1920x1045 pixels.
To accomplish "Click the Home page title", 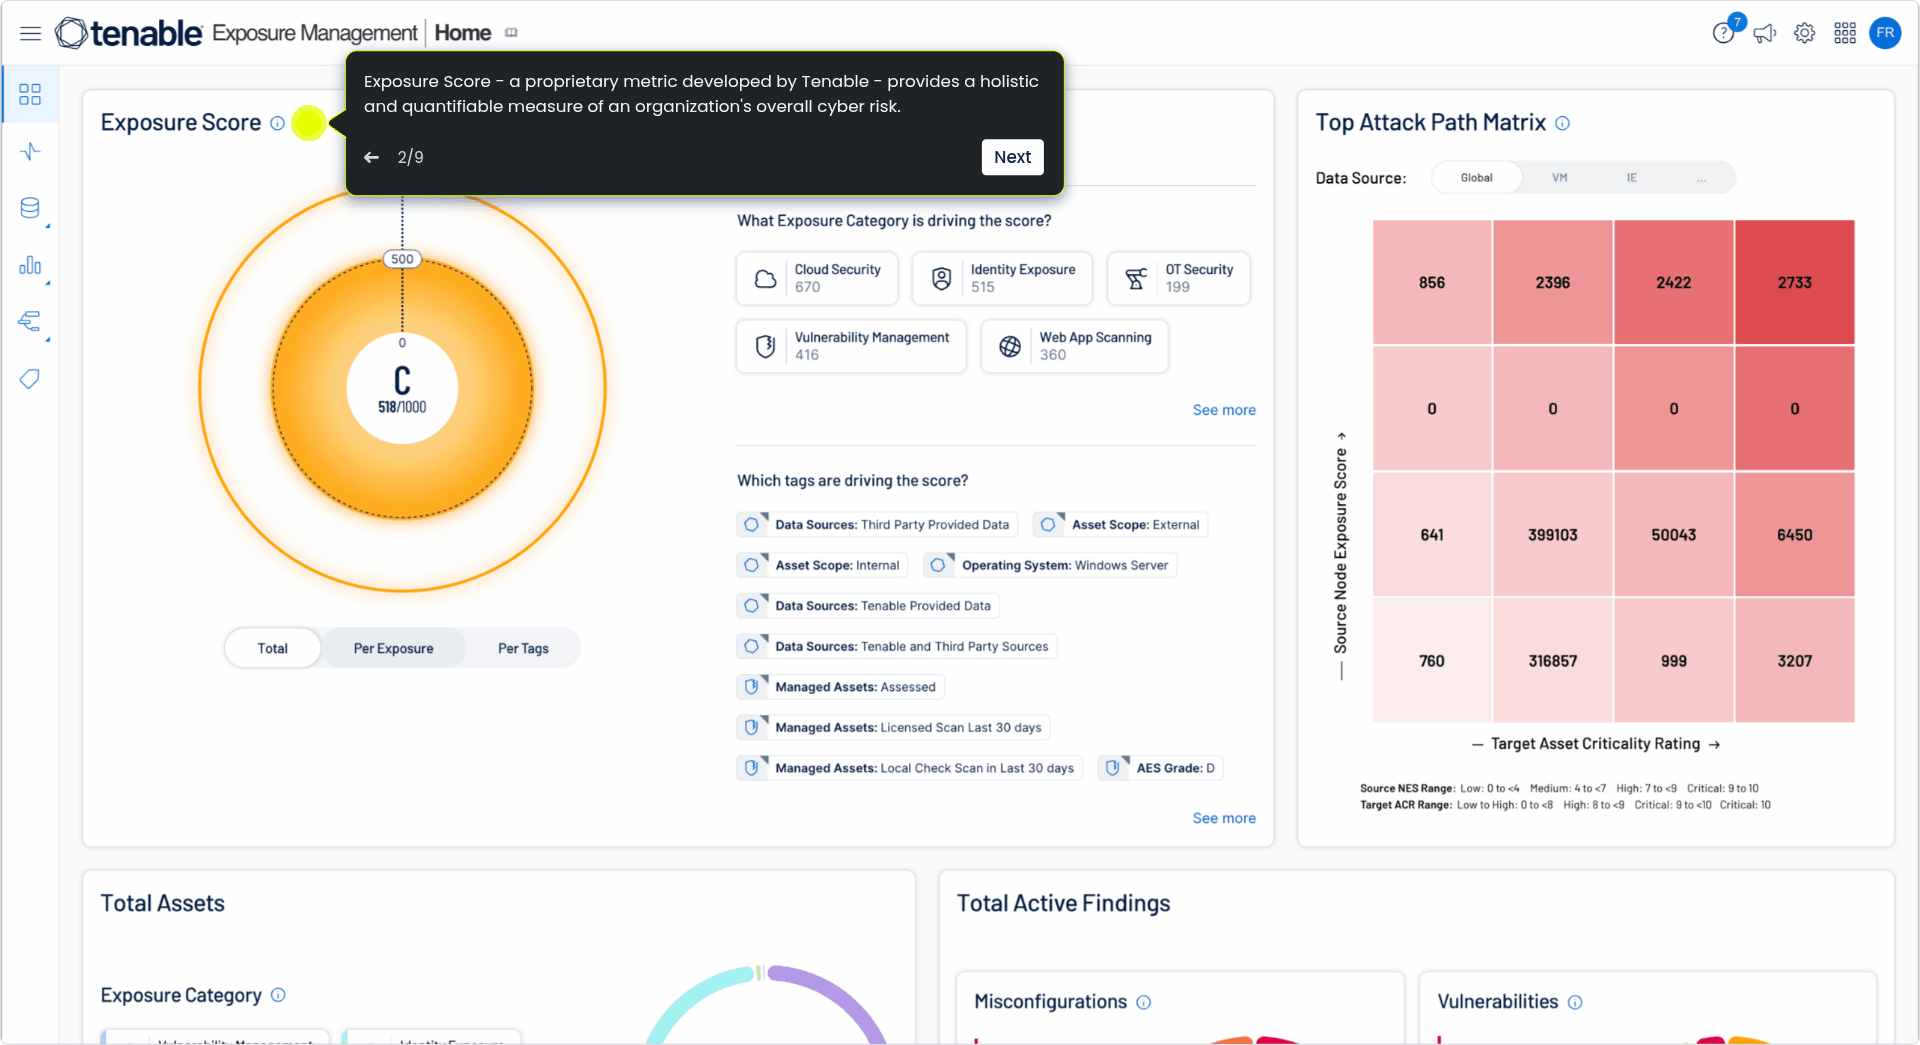I will point(463,33).
